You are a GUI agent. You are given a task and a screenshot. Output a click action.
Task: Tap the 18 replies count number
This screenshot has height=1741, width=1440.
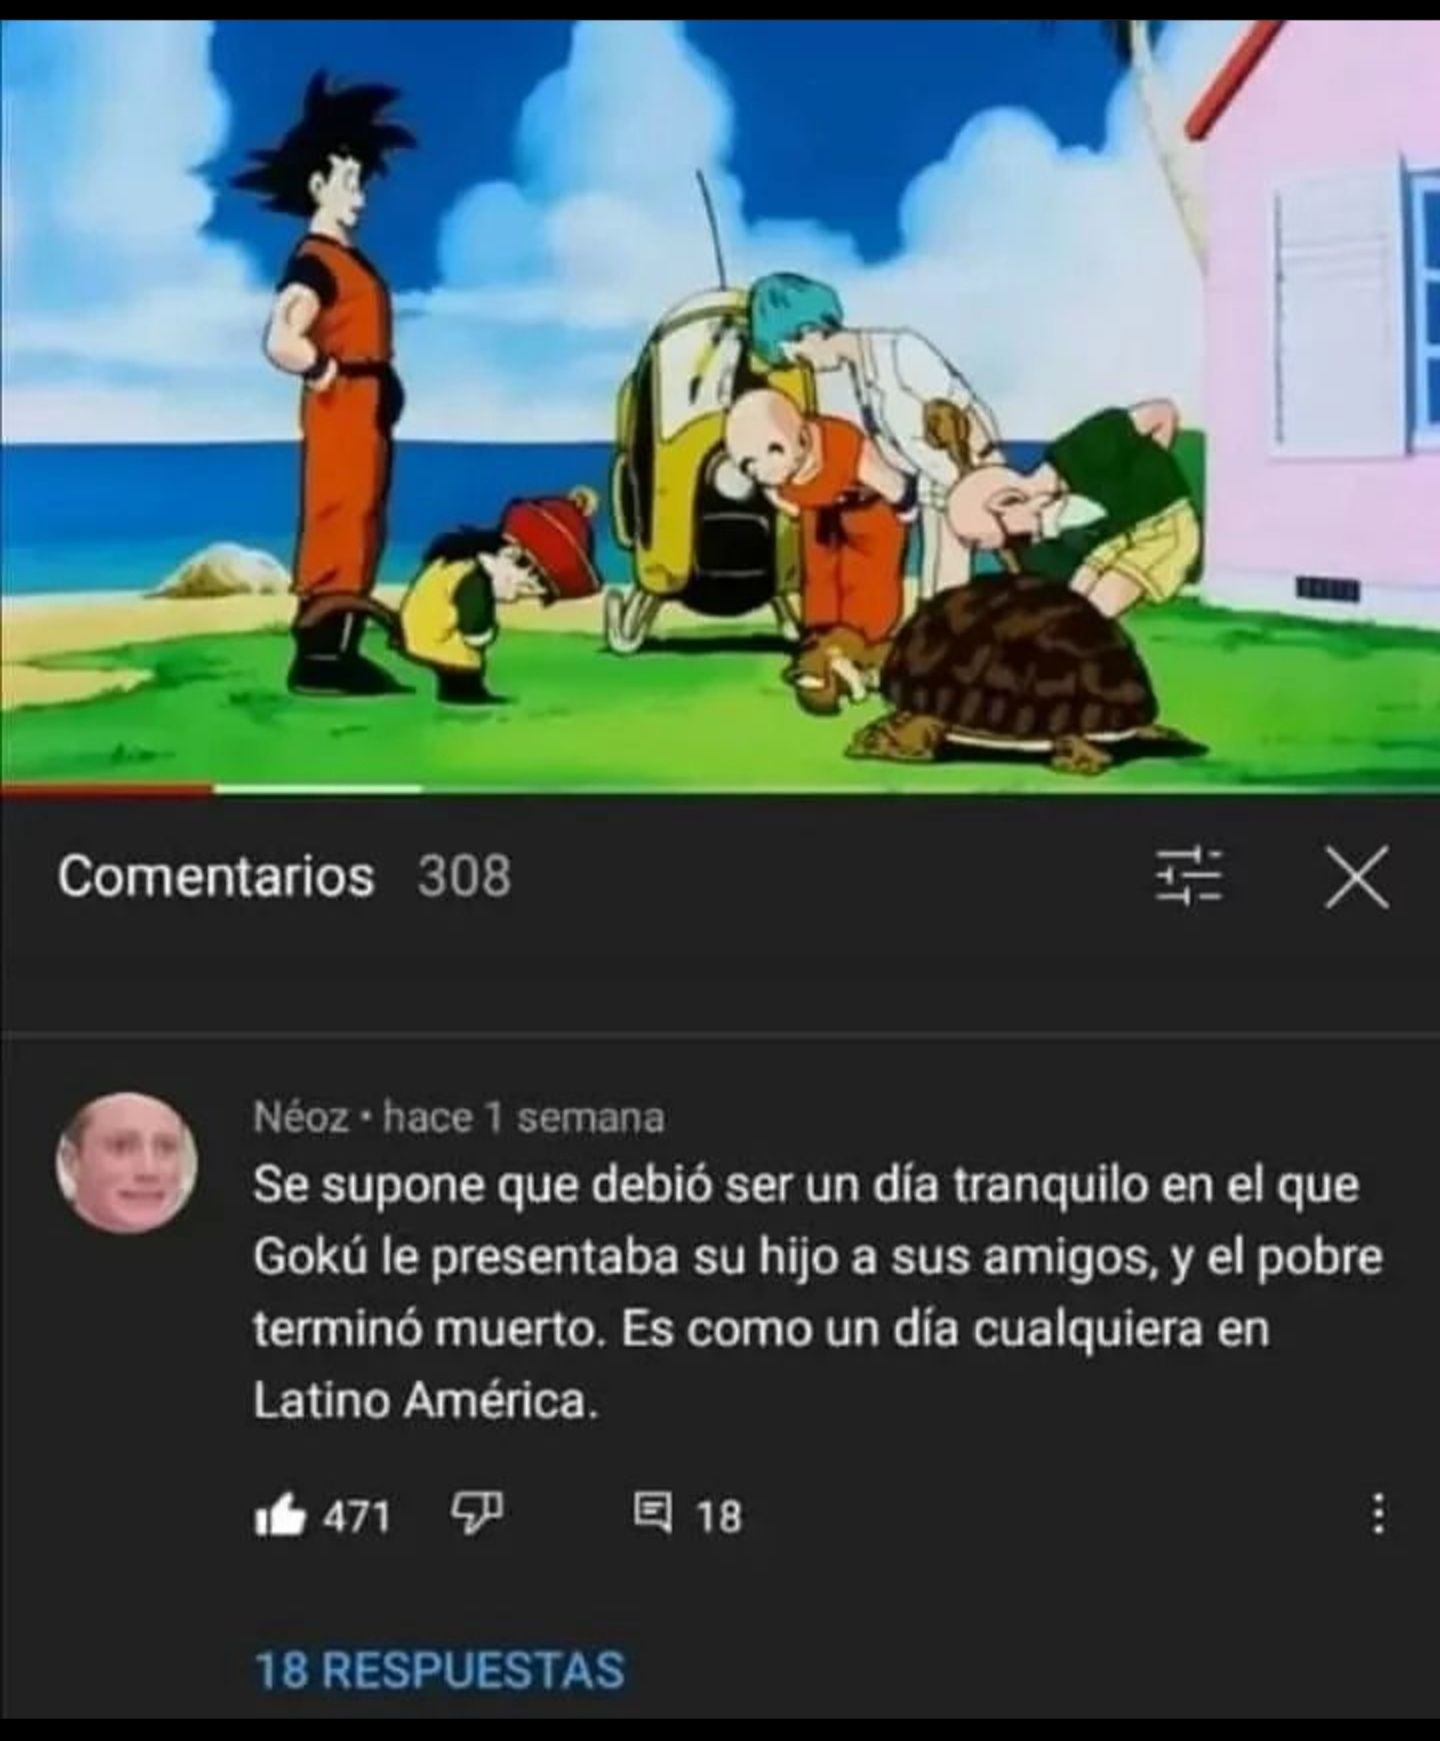(x=719, y=1517)
